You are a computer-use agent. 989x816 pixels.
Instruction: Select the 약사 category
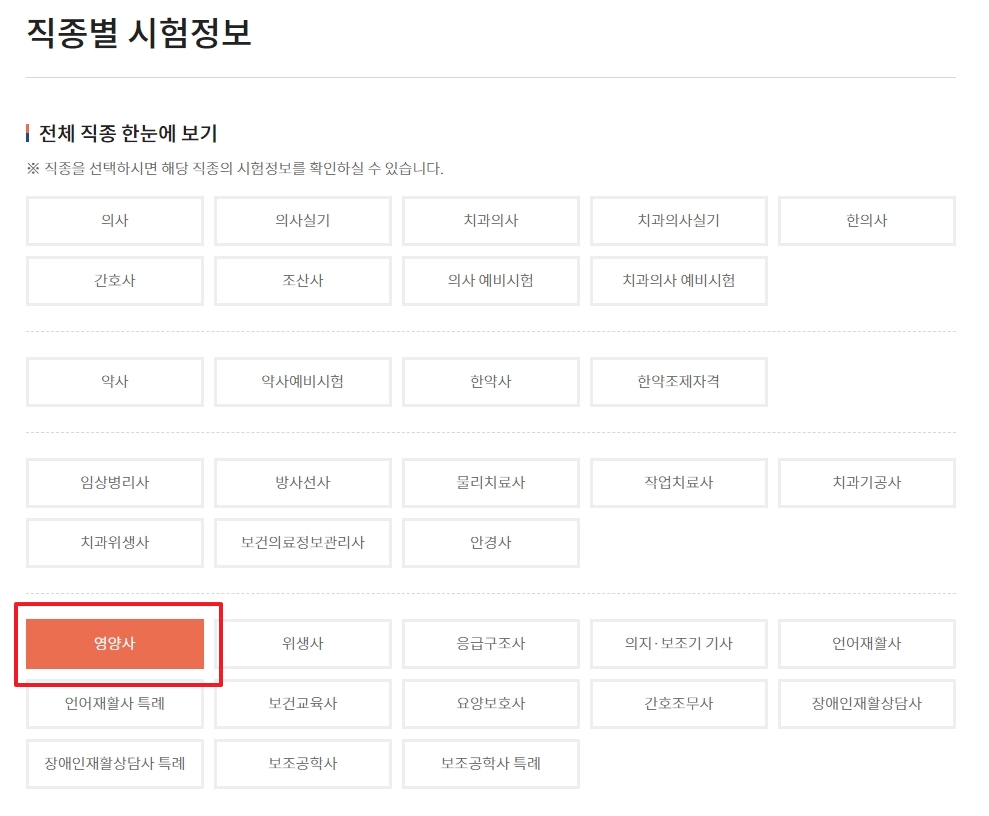114,382
